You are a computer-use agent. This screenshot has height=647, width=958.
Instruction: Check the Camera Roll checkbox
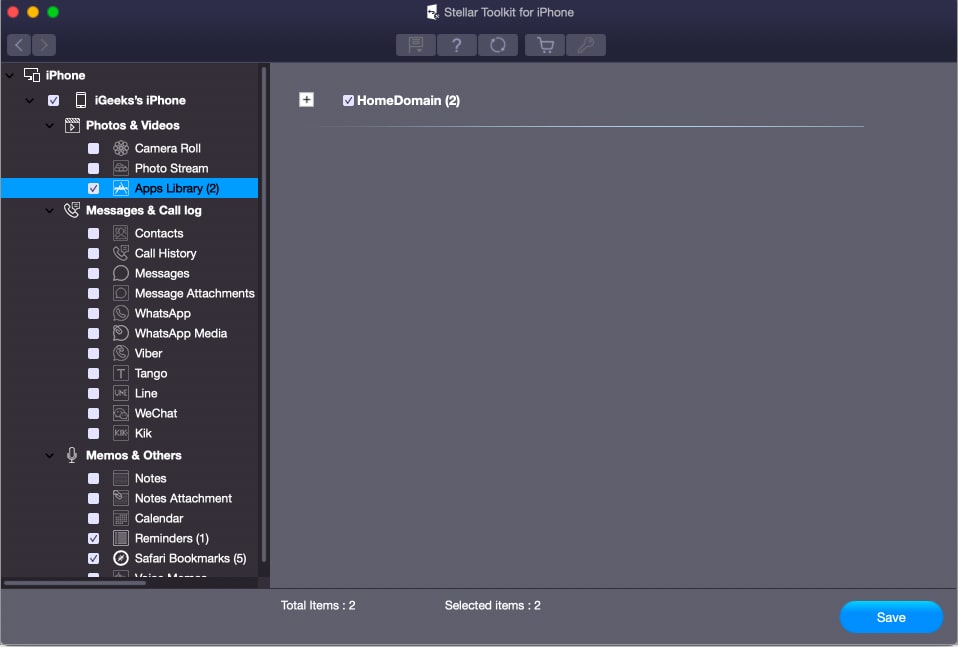pyautogui.click(x=93, y=148)
